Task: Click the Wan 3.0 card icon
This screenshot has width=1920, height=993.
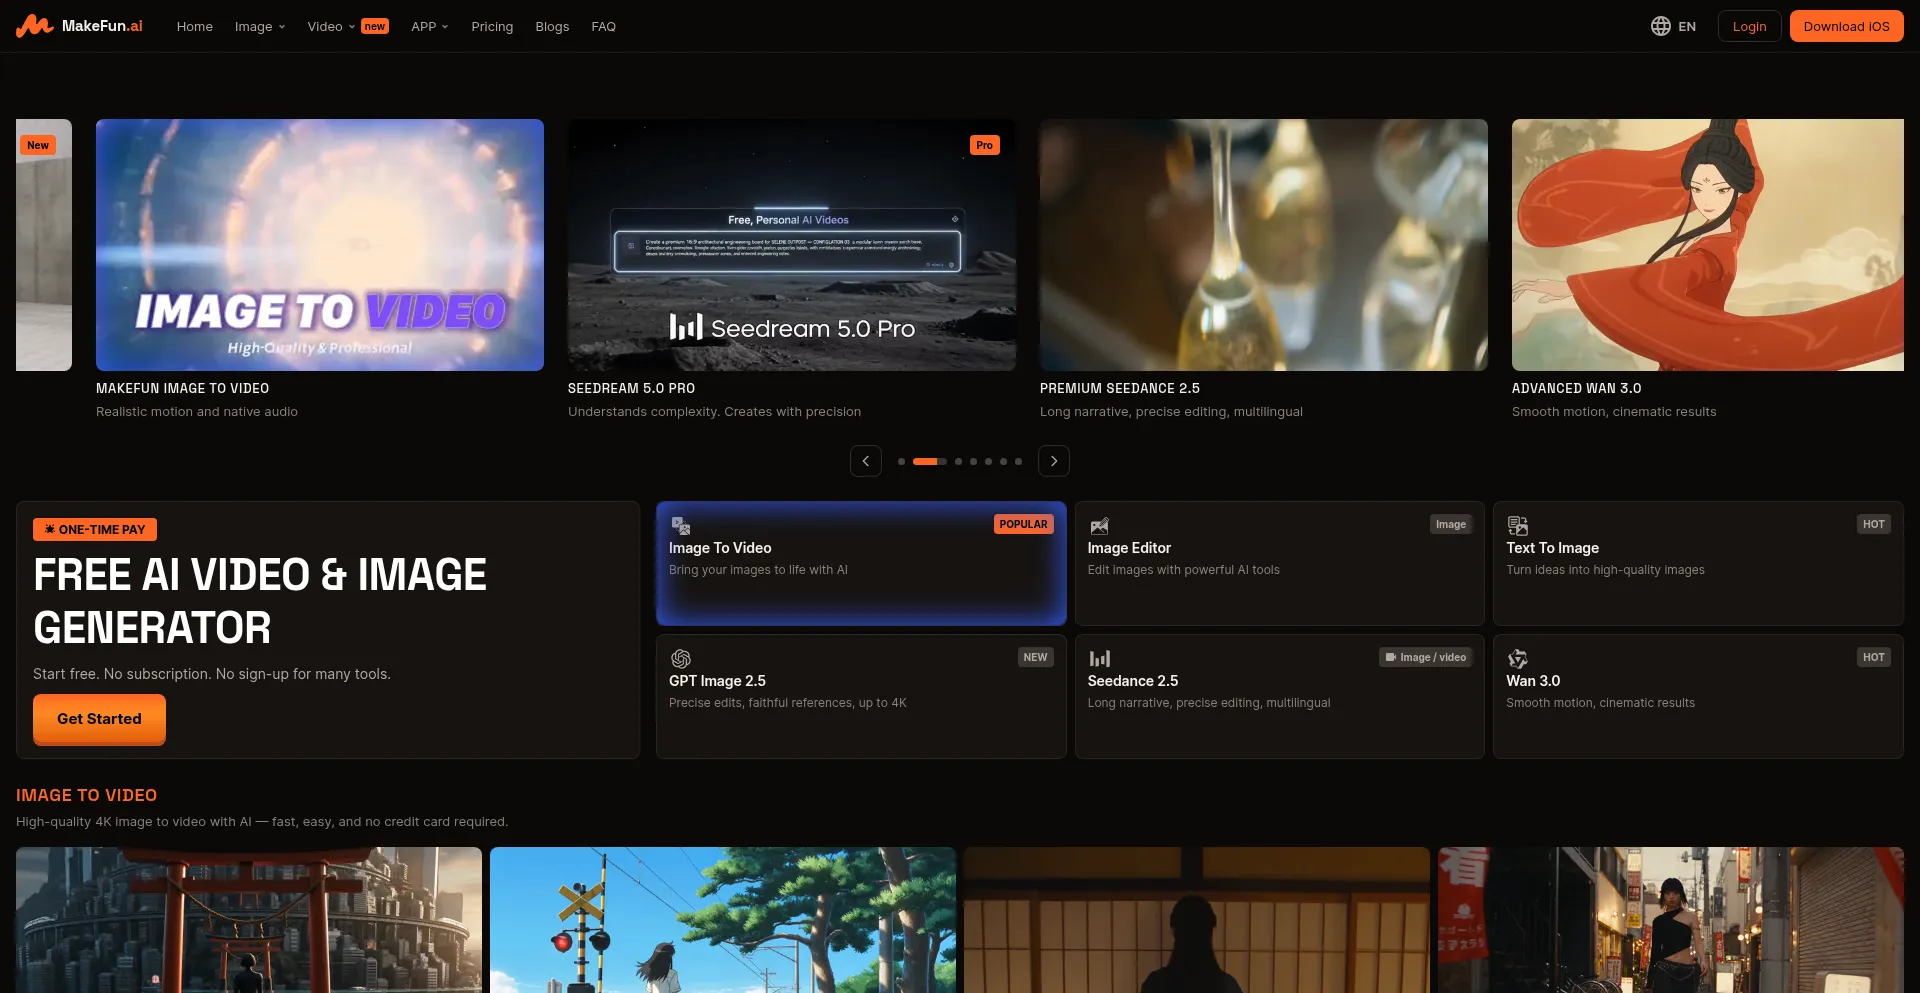Action: pos(1518,658)
